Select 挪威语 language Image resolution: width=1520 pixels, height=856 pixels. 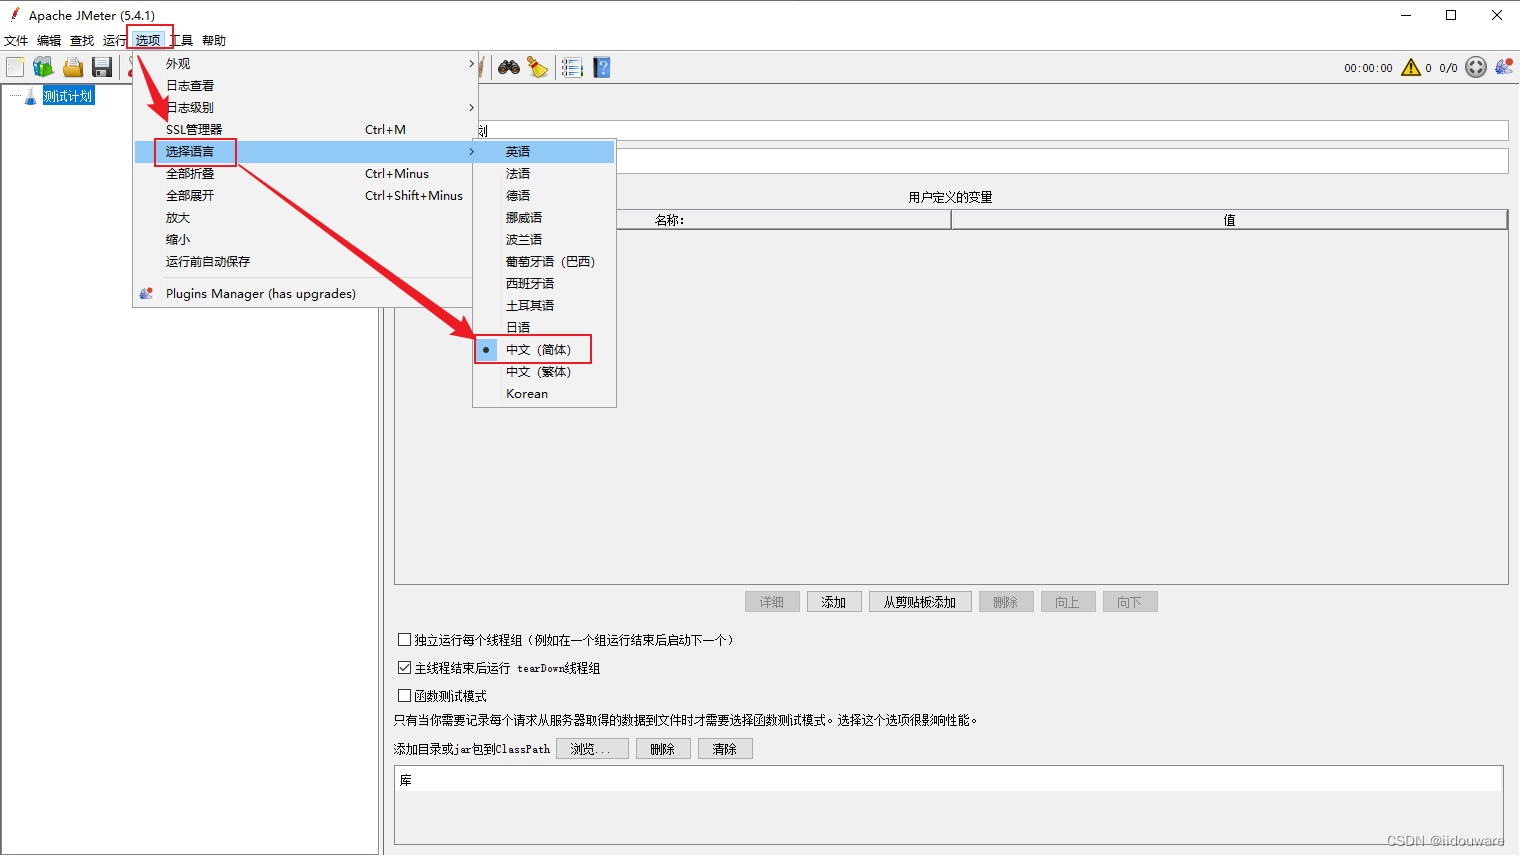tap(545, 218)
